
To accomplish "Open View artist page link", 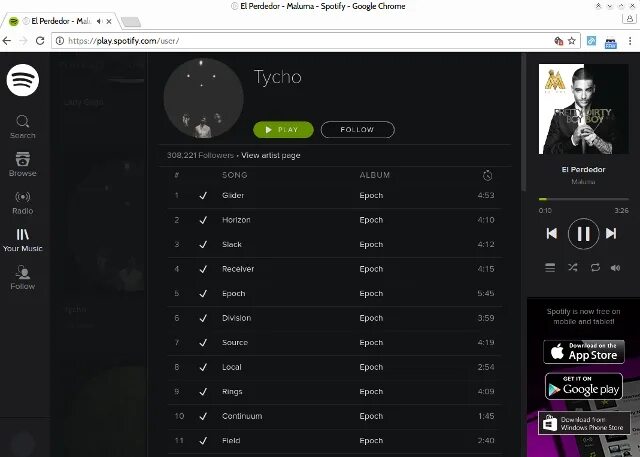I will pyautogui.click(x=271, y=155).
